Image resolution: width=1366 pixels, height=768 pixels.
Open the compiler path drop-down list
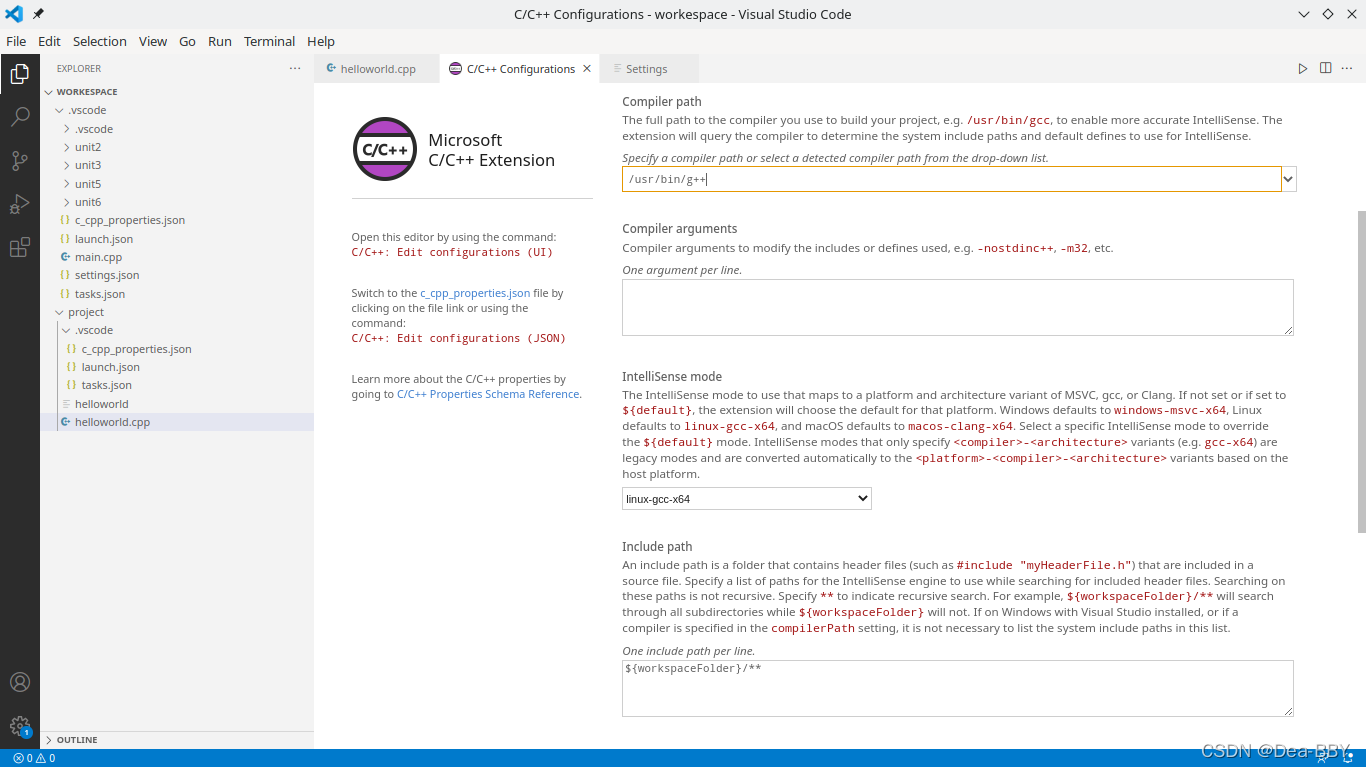1288,179
